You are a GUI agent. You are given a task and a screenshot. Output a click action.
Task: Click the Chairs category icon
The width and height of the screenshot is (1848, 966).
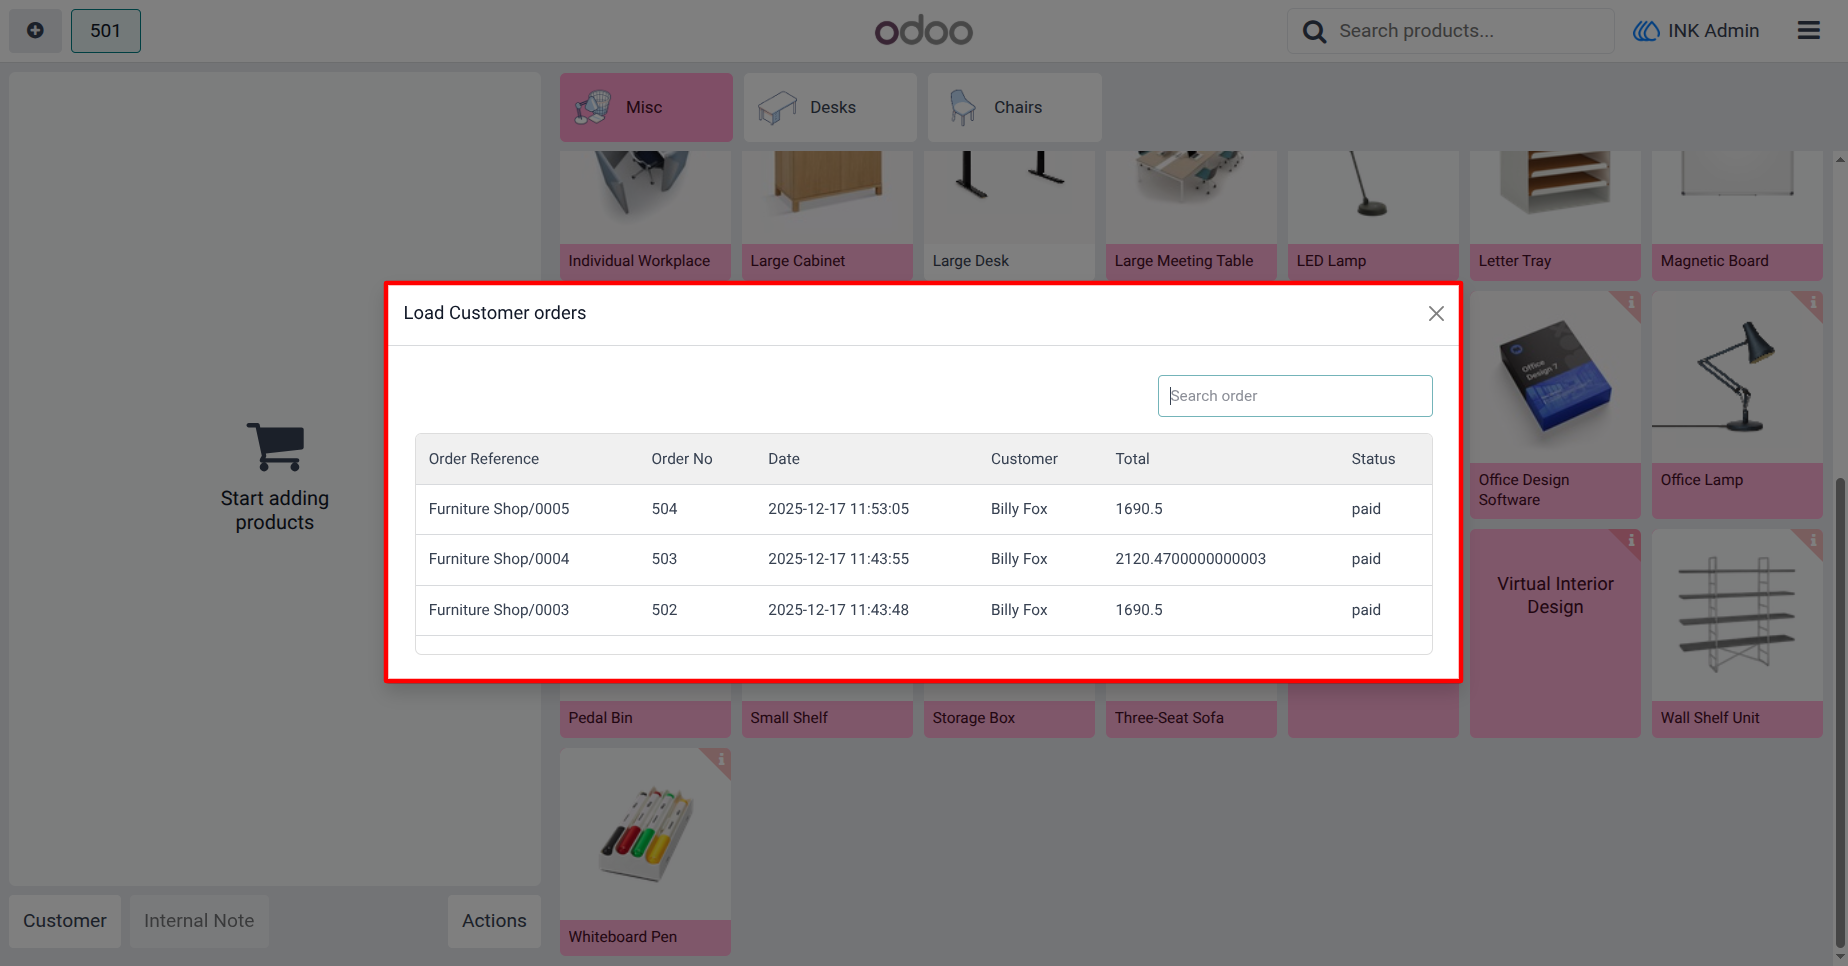click(962, 107)
